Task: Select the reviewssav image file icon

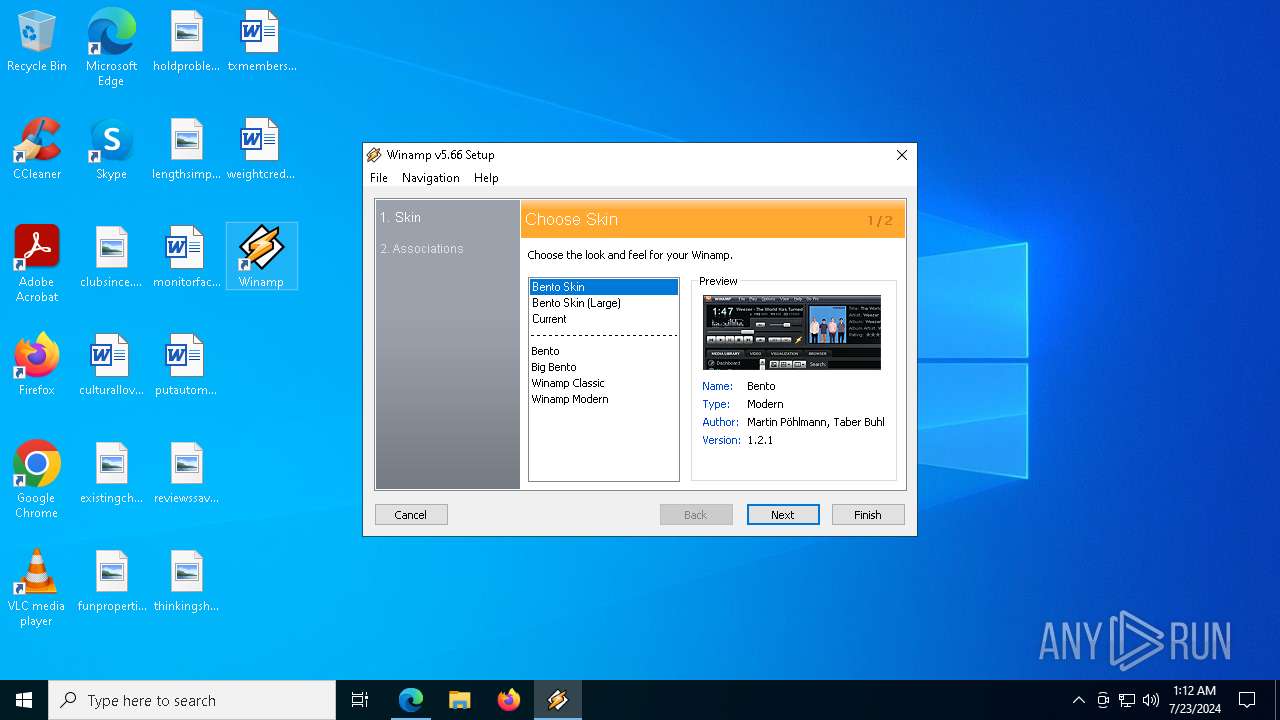Action: [x=186, y=473]
